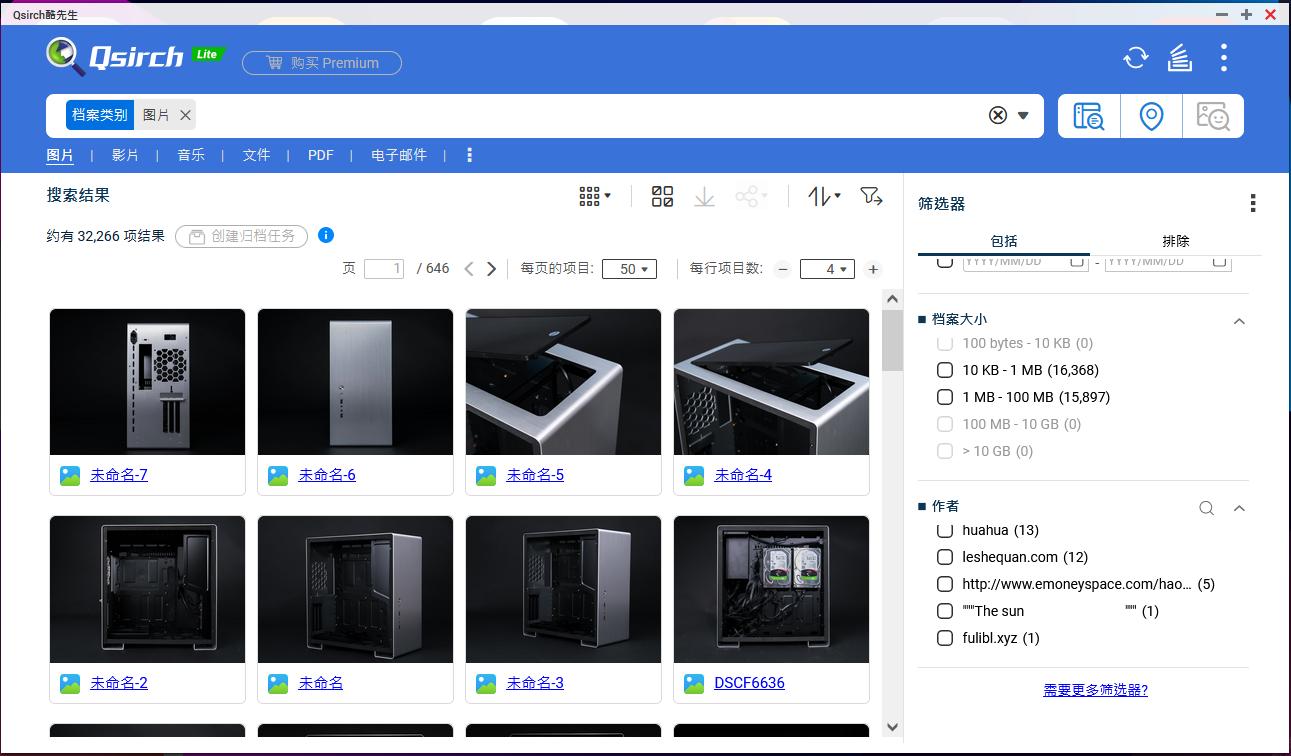Screen dimensions: 1291x756
Task: Open the sort order dropdown
Action: point(822,196)
